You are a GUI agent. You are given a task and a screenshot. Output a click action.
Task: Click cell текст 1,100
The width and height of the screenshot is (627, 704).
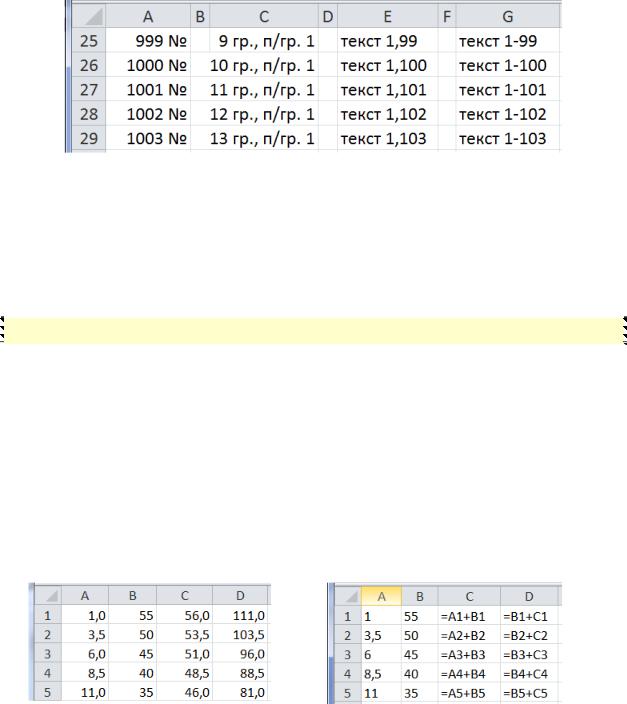(x=388, y=65)
